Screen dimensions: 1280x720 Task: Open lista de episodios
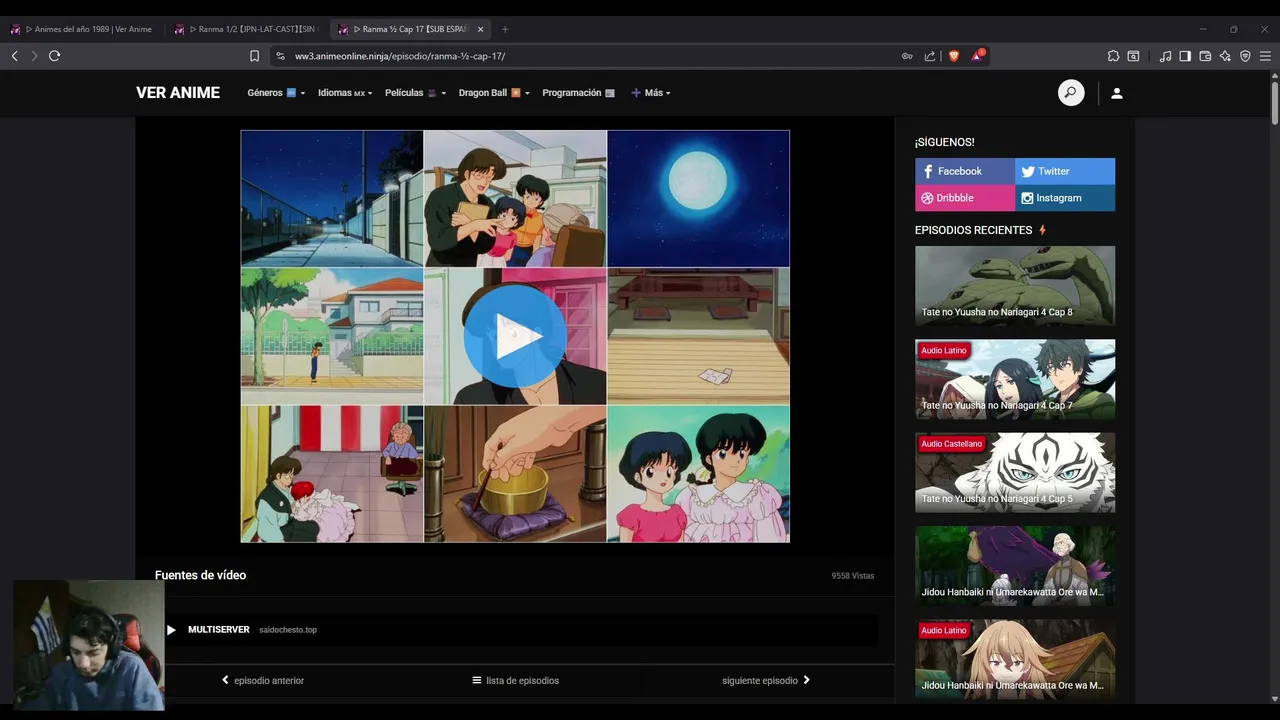pos(515,681)
